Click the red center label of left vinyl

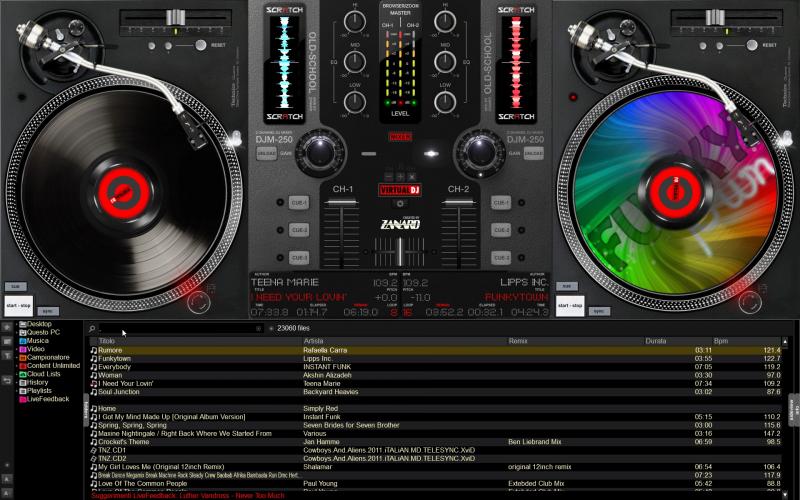point(123,193)
